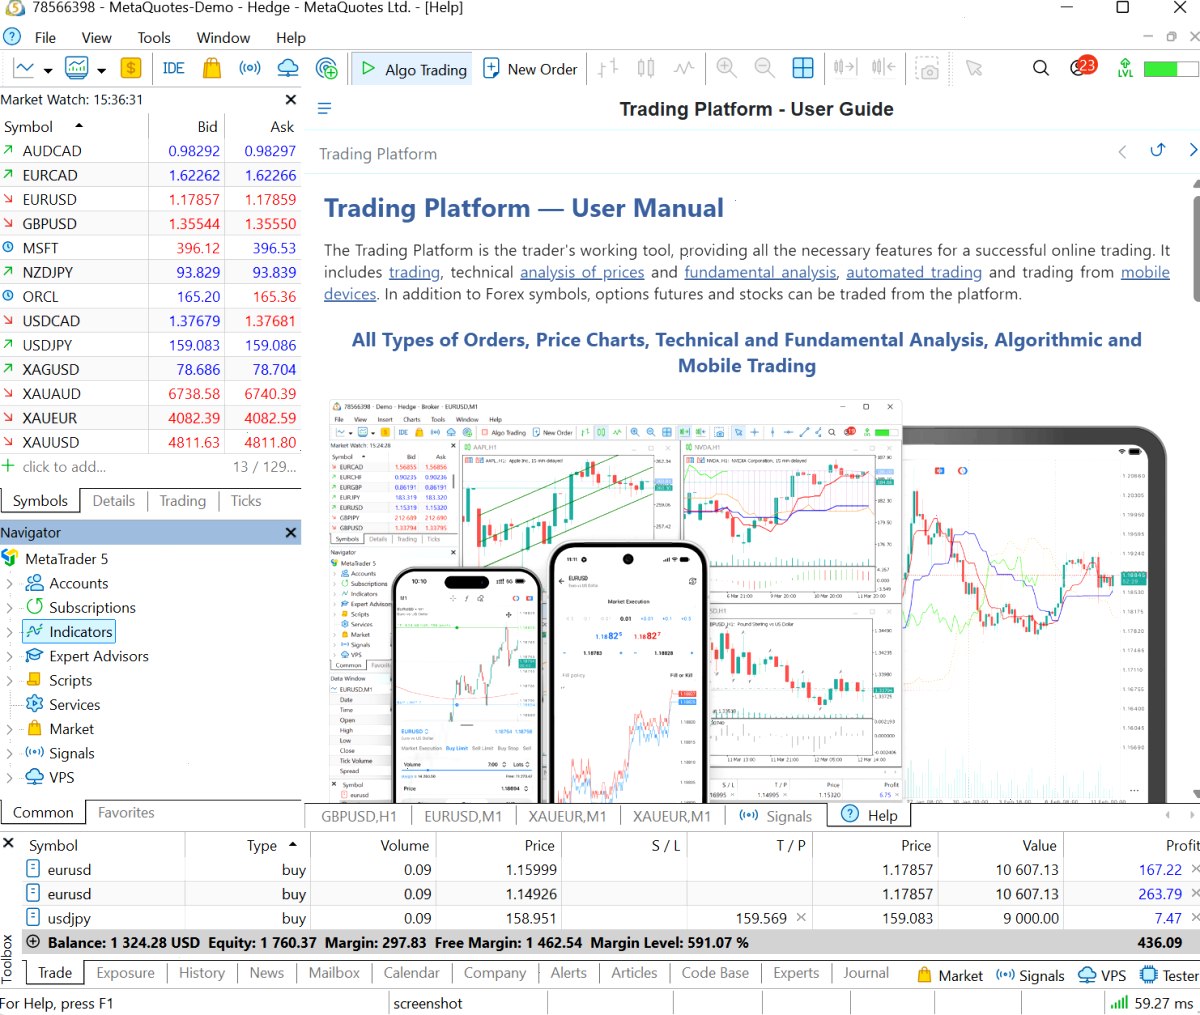Open the new chart dropdown arrow
Image resolution: width=1200 pixels, height=1015 pixels.
coord(47,70)
